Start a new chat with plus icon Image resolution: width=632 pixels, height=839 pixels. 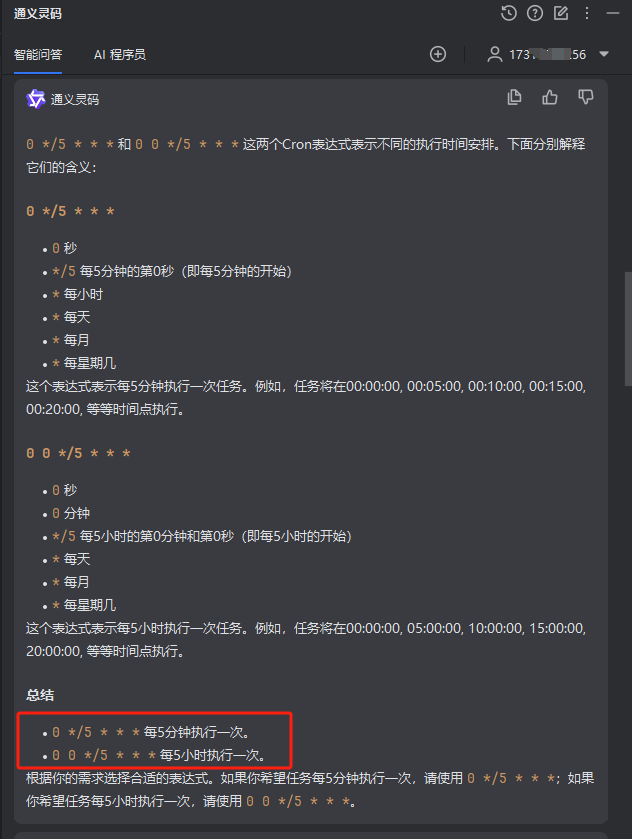(x=438, y=54)
